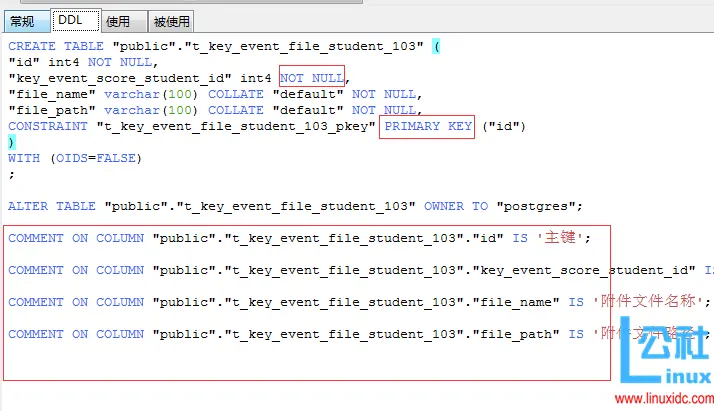Click COMMENT keyword on "file_path" line
The height and width of the screenshot is (411, 714).
(36, 334)
